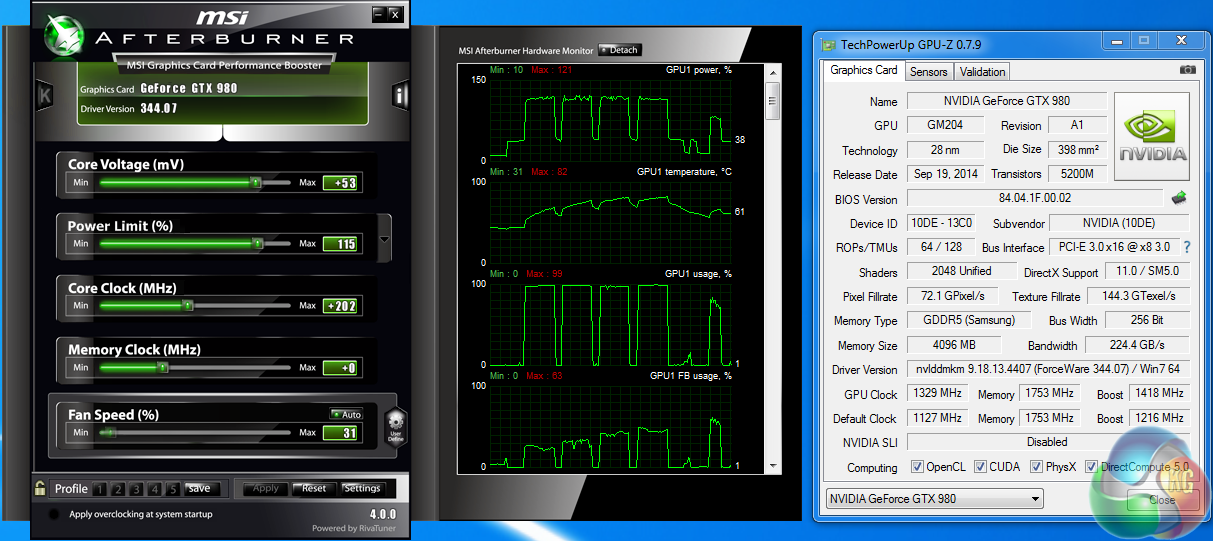1213x541 pixels.
Task: Click the Core Voltage slider handle
Action: pyautogui.click(x=255, y=182)
